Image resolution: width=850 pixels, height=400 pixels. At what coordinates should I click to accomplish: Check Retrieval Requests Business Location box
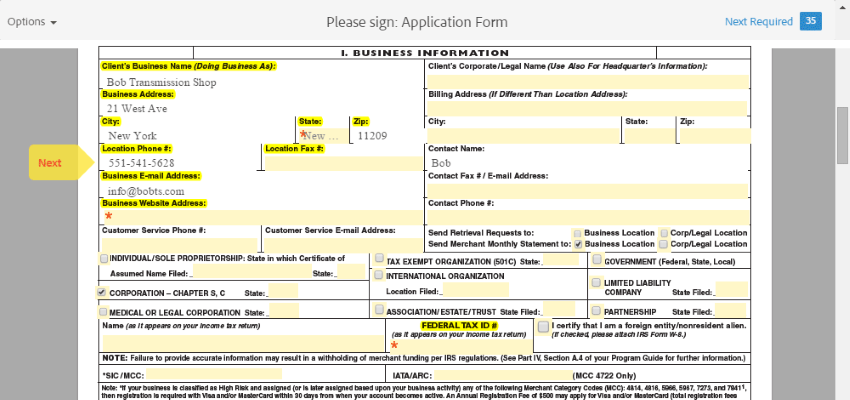[578, 233]
